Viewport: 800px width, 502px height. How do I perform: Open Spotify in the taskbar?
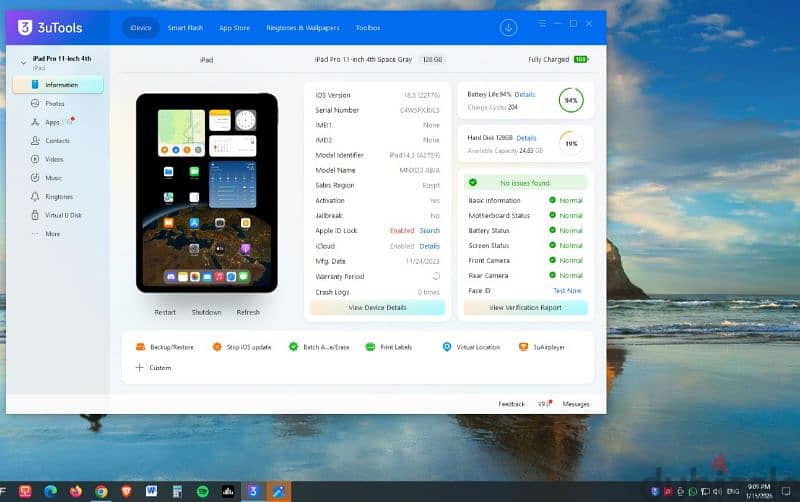203,491
